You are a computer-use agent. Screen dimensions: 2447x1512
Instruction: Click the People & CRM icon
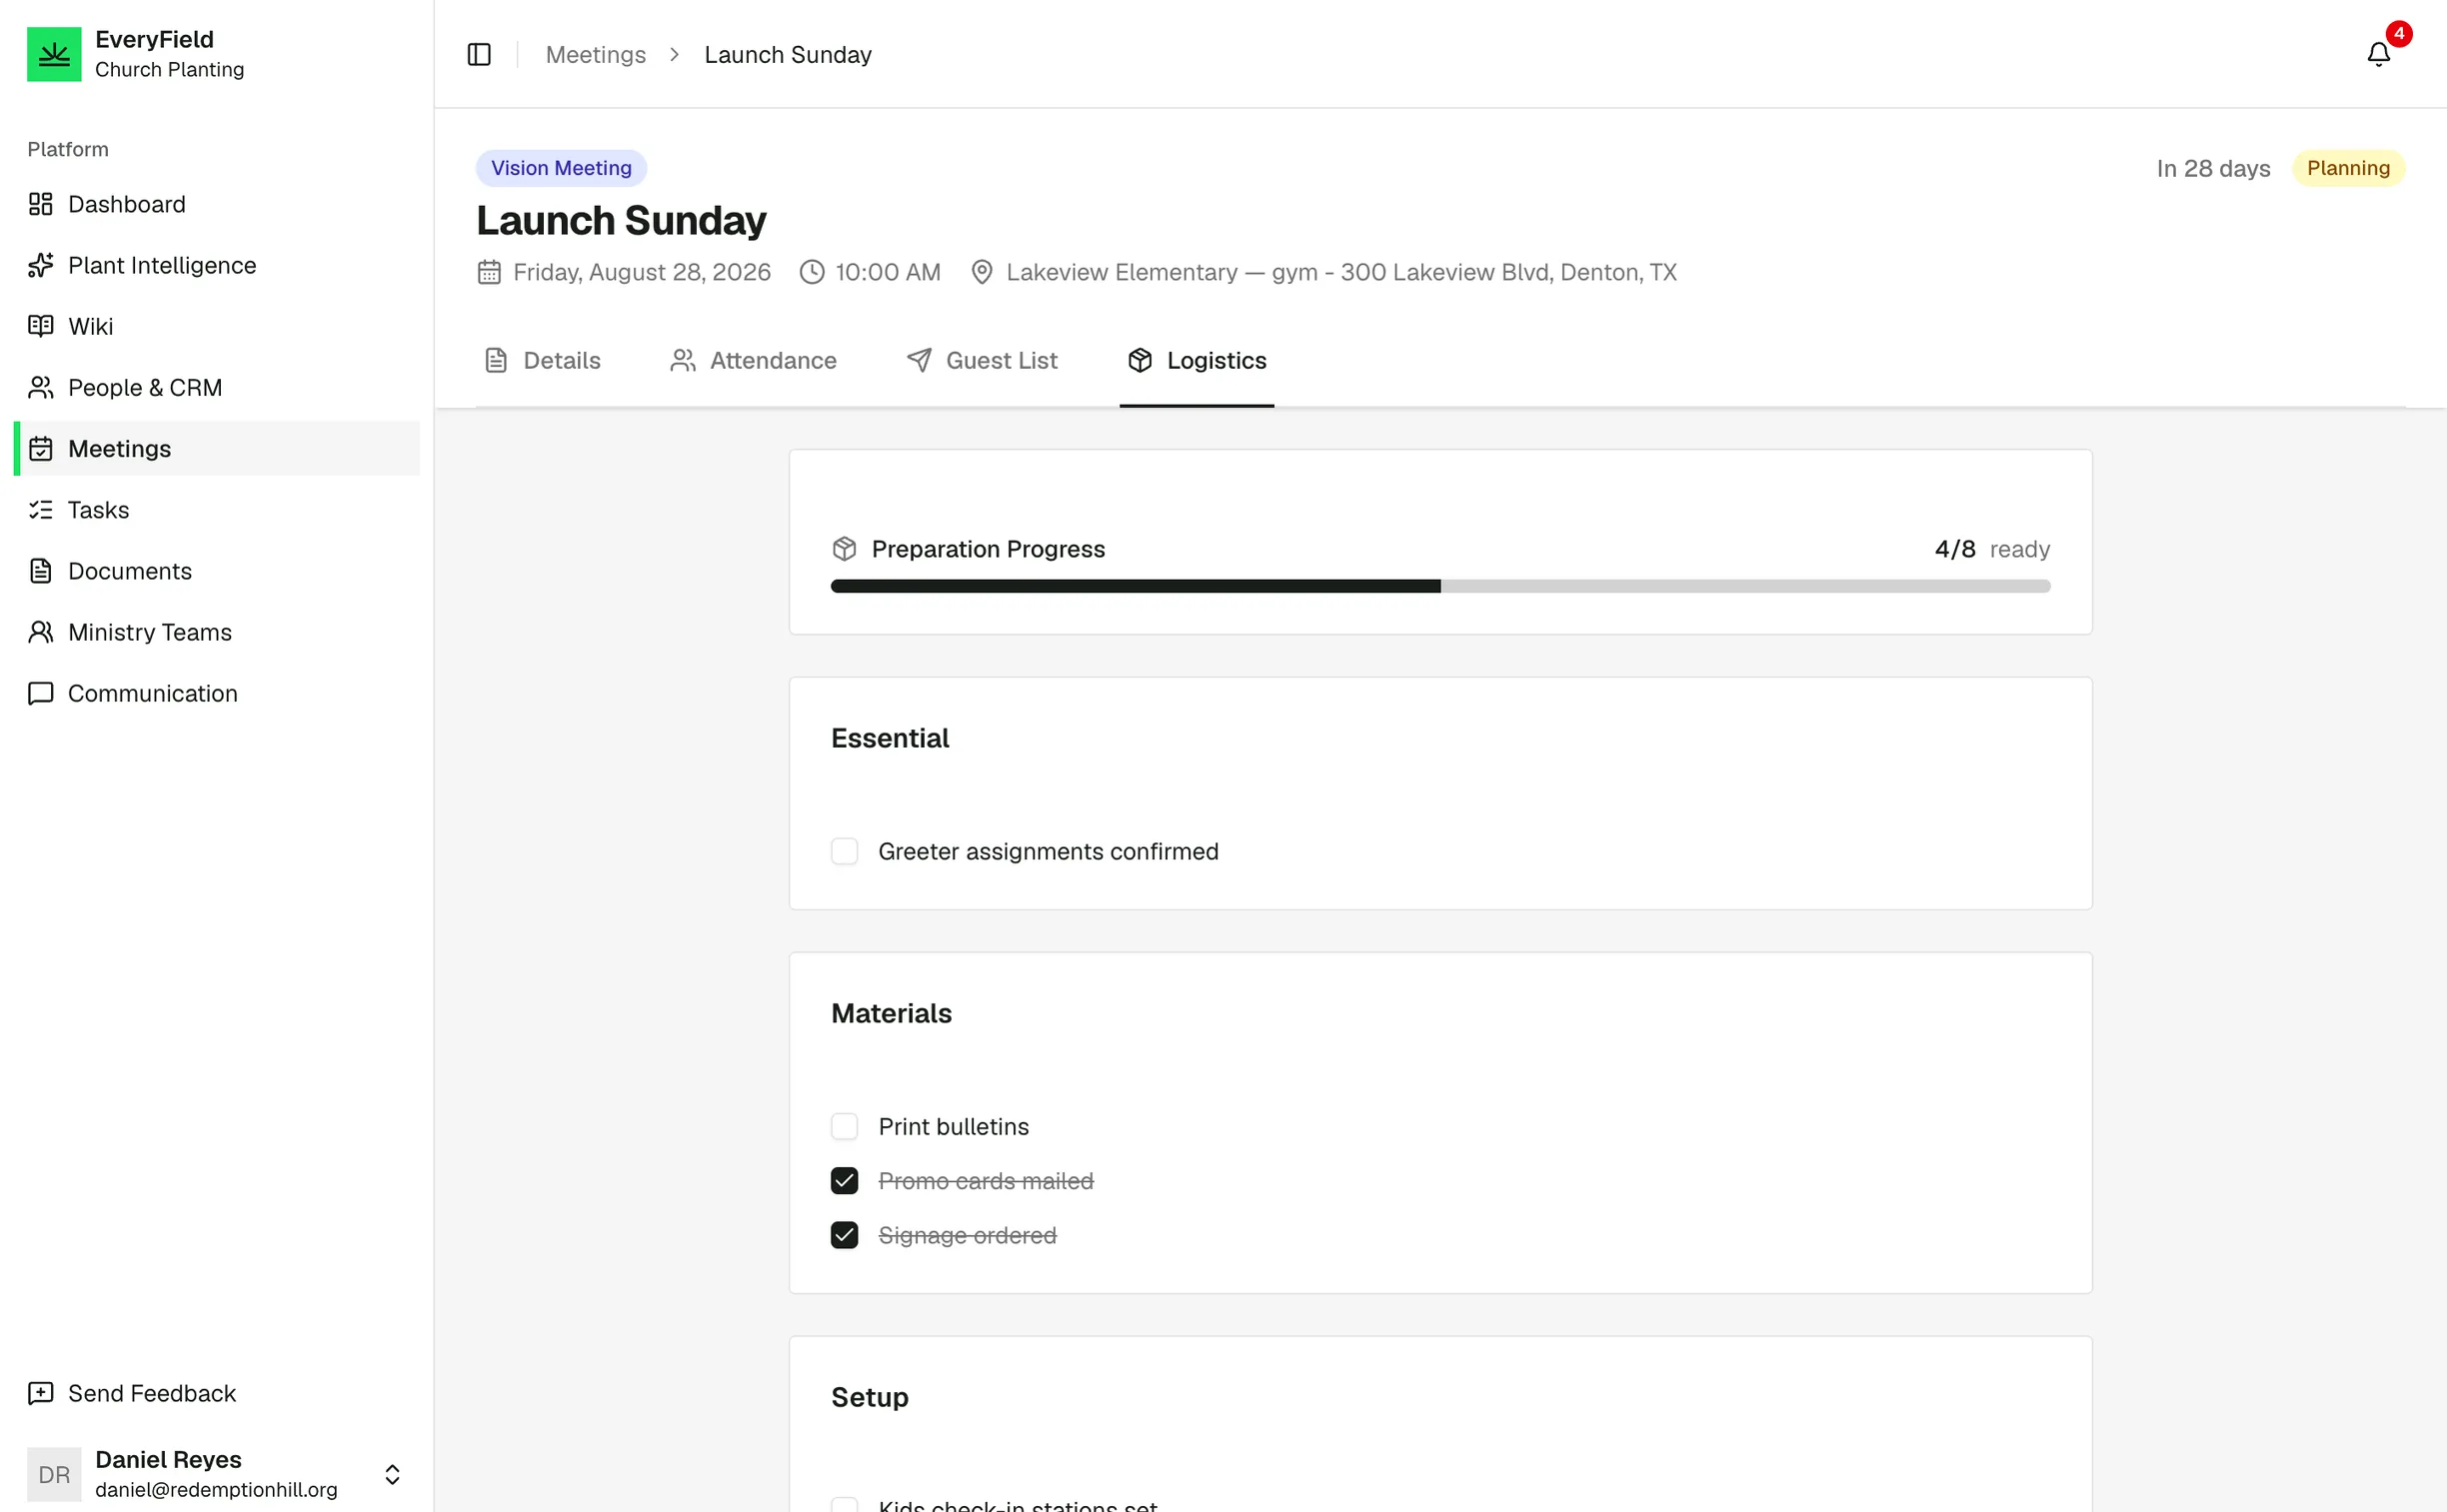point(41,387)
